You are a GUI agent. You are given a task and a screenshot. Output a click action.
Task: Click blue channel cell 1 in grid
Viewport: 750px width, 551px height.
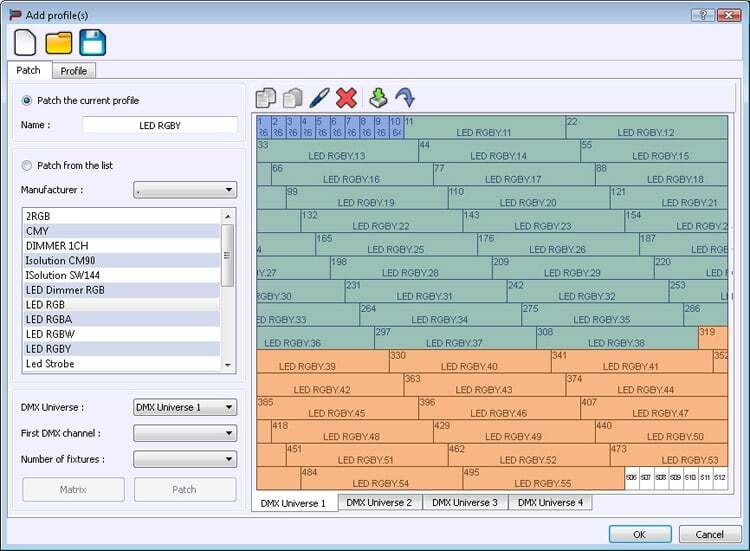click(264, 127)
